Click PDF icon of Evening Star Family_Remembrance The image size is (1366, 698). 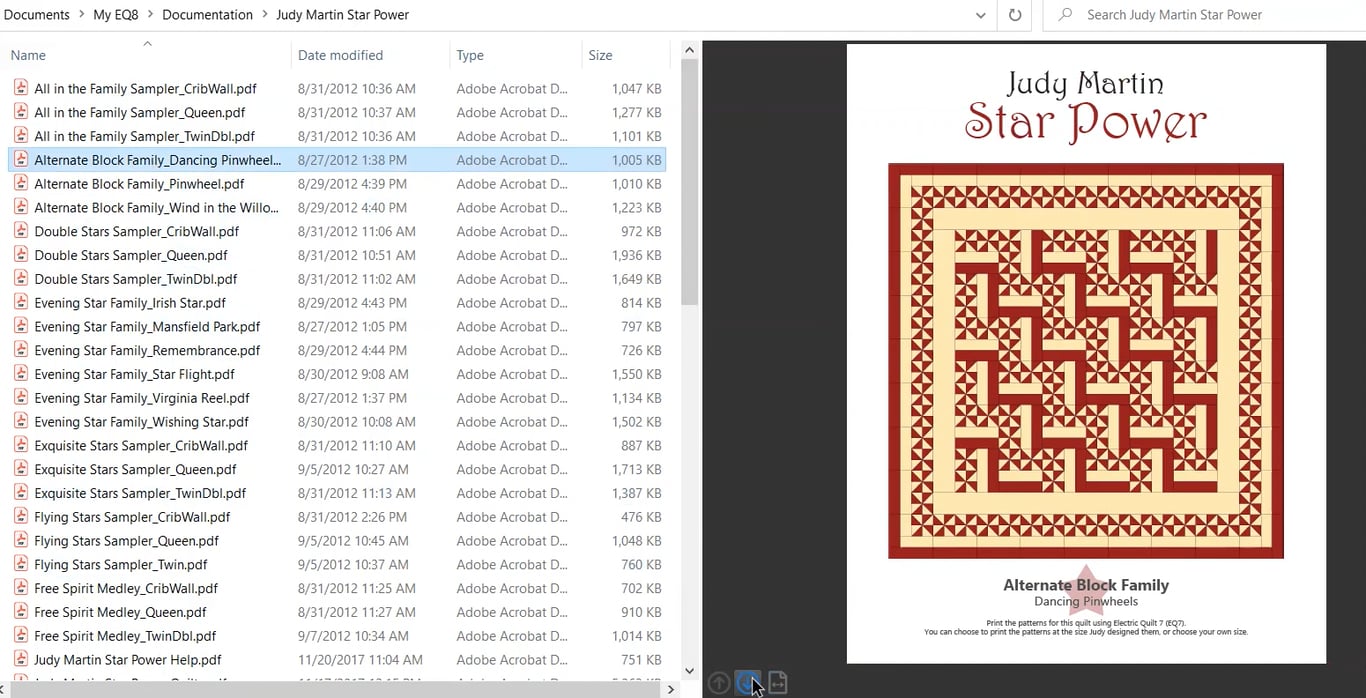[21, 350]
